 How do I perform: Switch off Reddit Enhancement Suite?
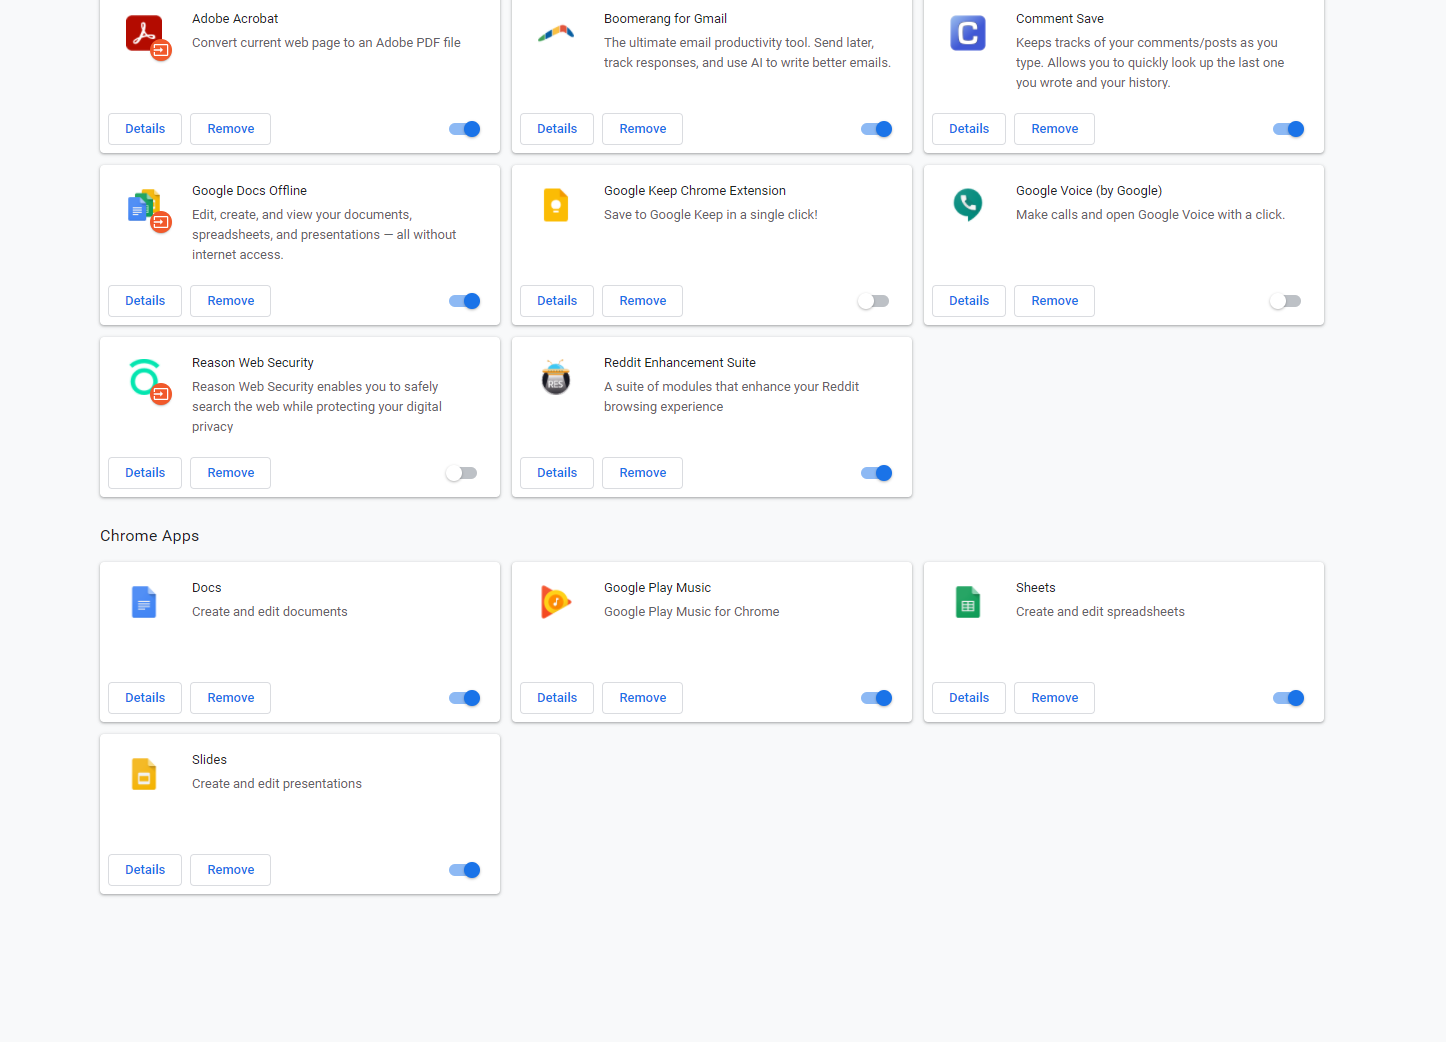tap(877, 473)
